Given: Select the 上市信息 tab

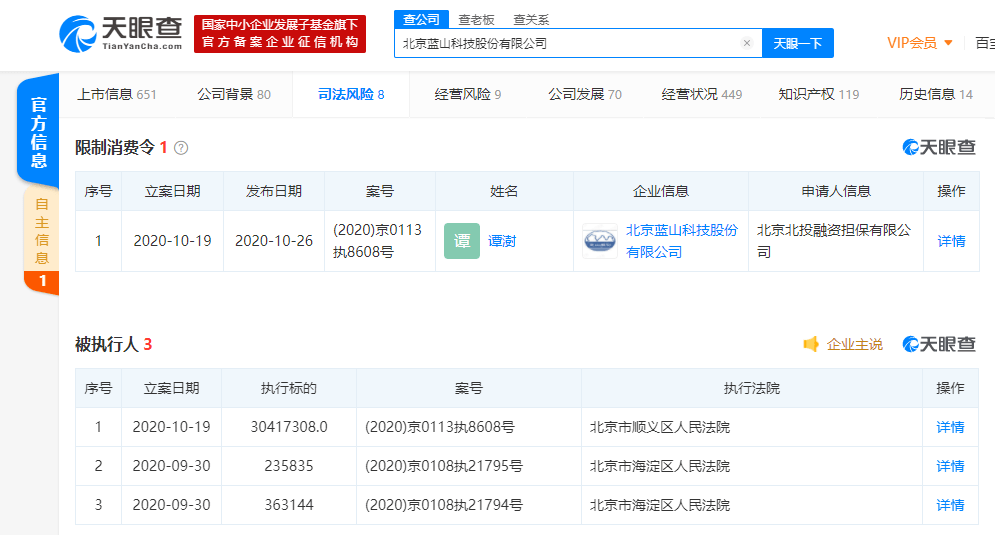Looking at the screenshot, I should point(117,94).
